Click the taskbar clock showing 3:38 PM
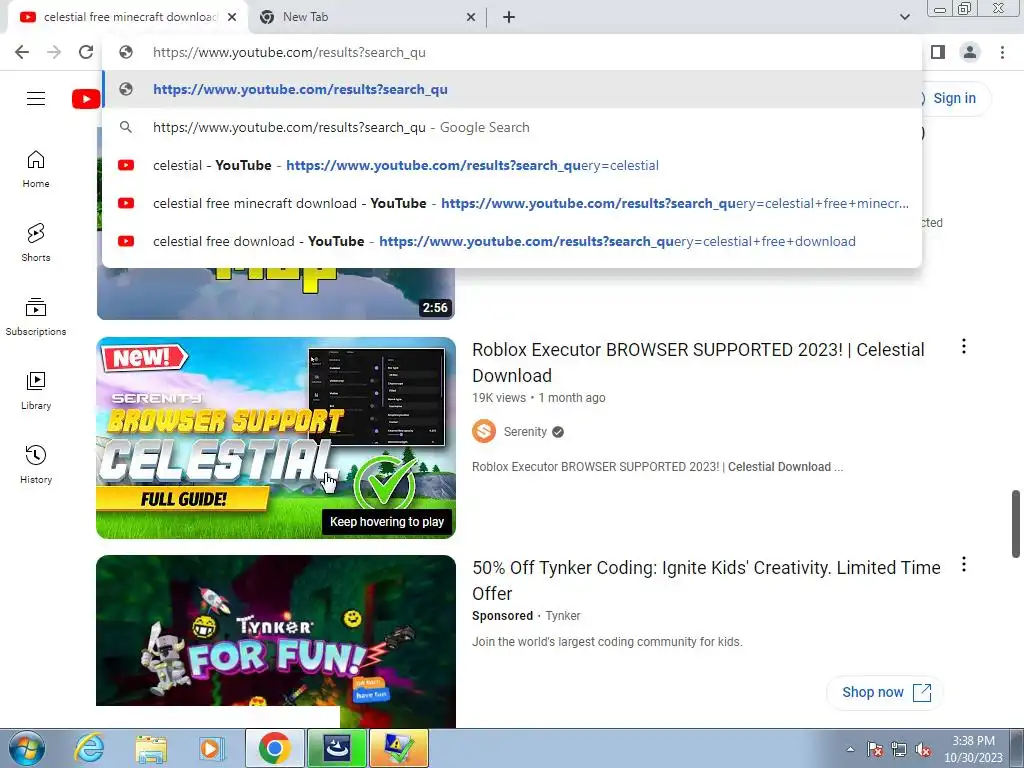Image resolution: width=1024 pixels, height=768 pixels. click(973, 749)
